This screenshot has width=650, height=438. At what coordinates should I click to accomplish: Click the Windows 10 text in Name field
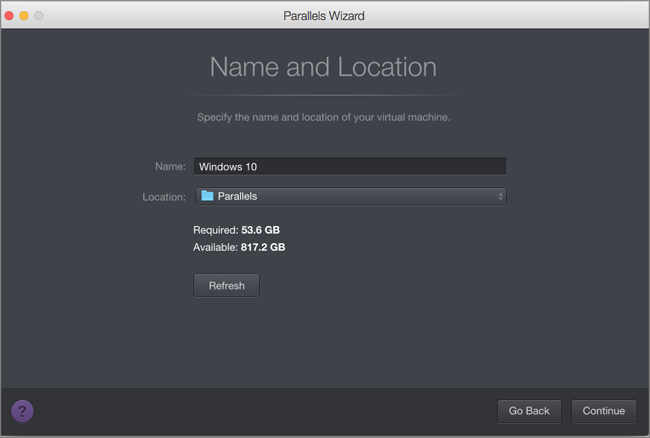click(x=229, y=166)
